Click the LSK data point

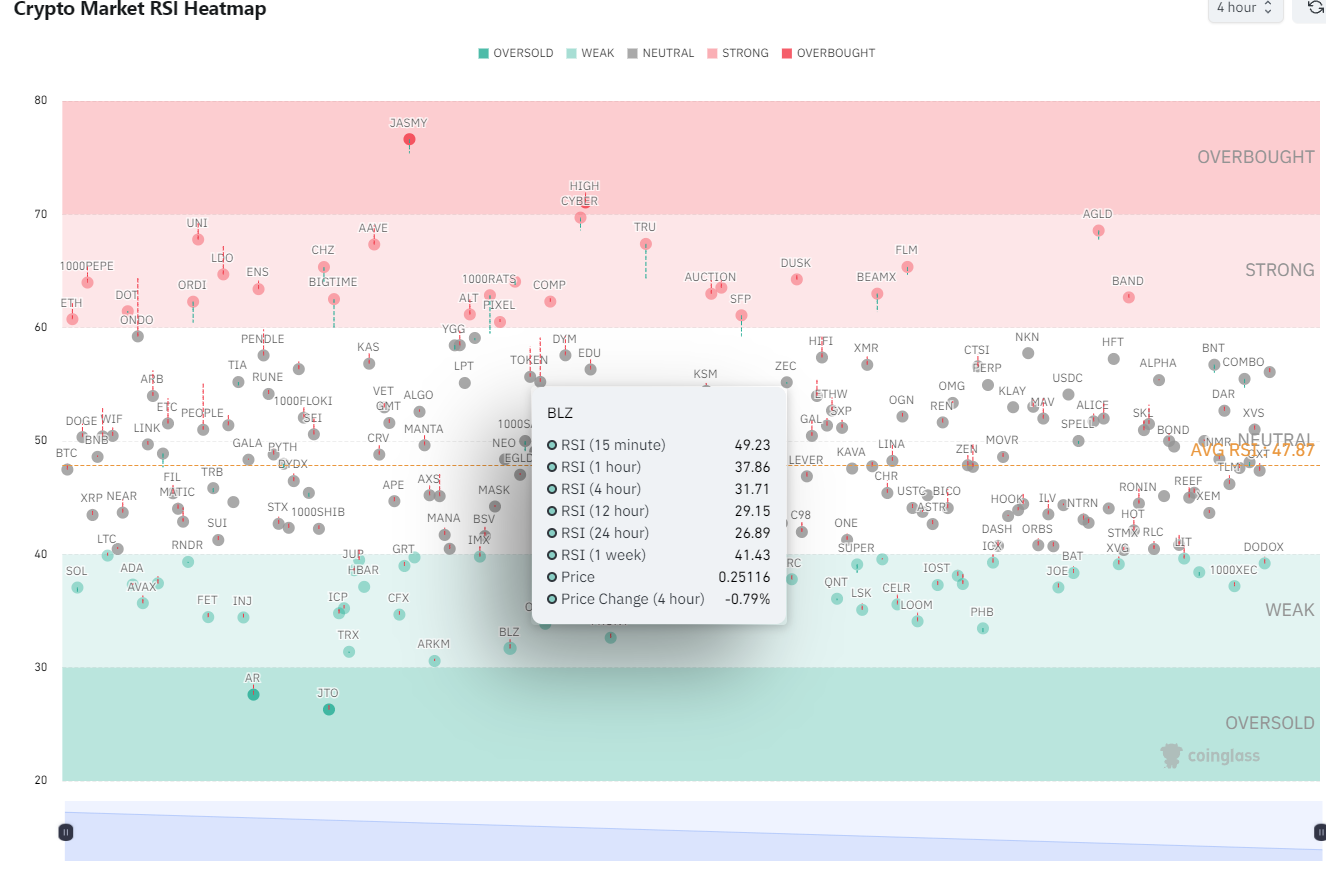point(862,609)
